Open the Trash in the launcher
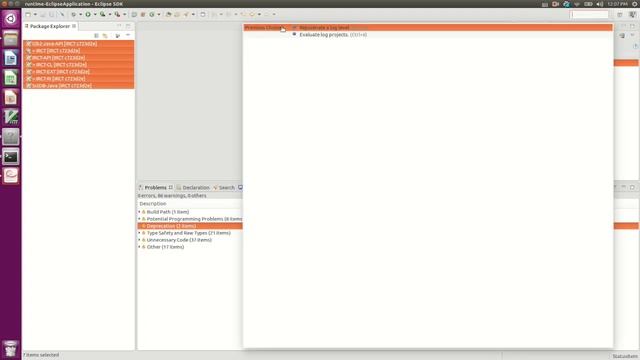 pos(11,349)
